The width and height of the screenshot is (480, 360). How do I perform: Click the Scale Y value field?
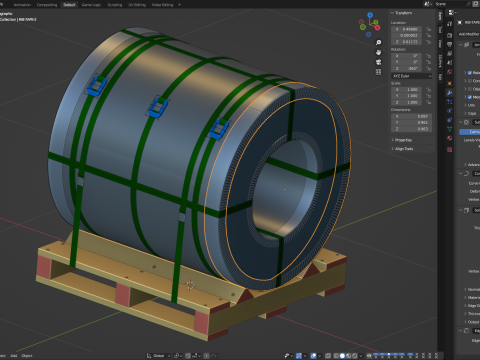(407, 96)
